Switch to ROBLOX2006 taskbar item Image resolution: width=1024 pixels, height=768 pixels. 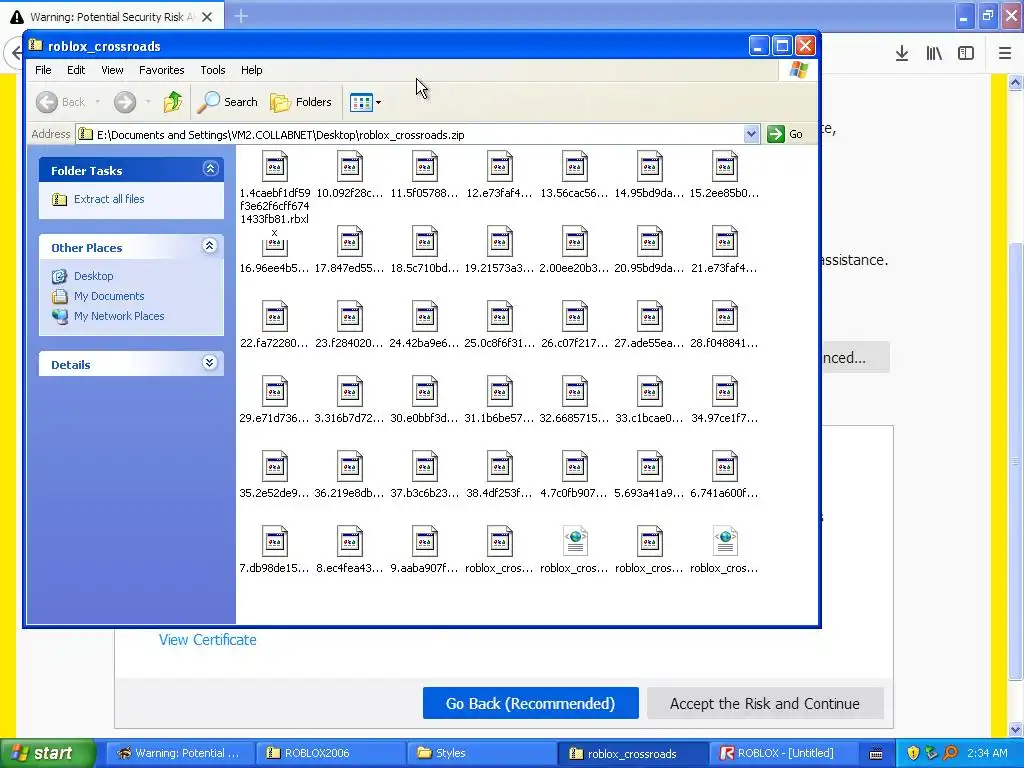point(331,753)
